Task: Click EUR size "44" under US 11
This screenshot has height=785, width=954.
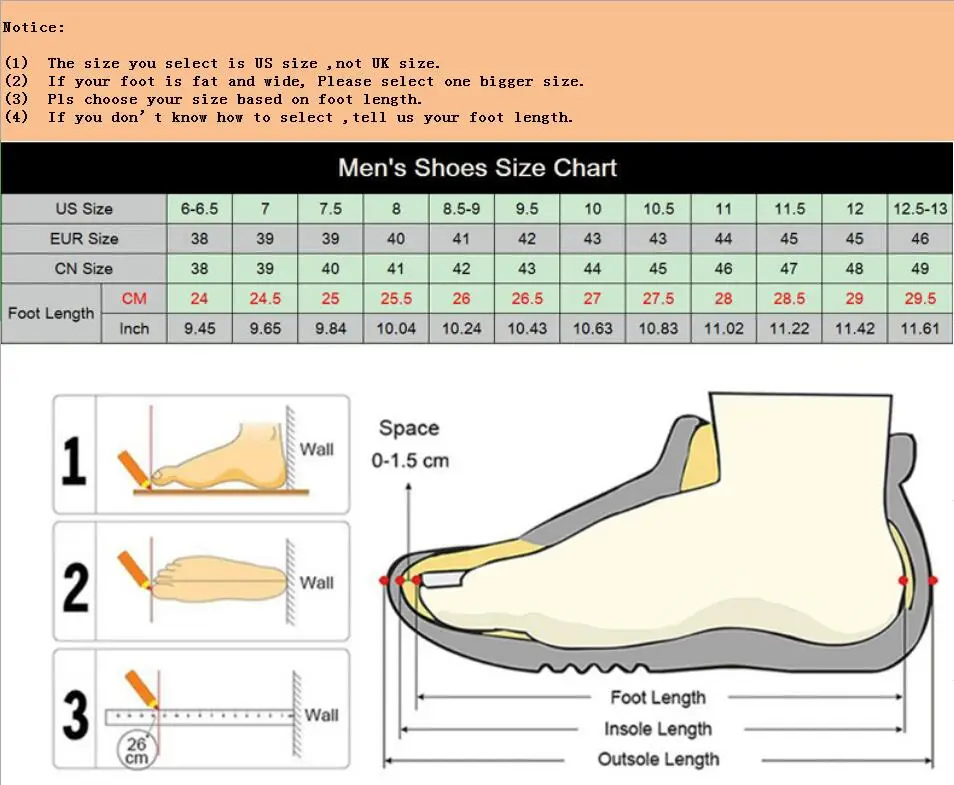Action: coord(723,239)
